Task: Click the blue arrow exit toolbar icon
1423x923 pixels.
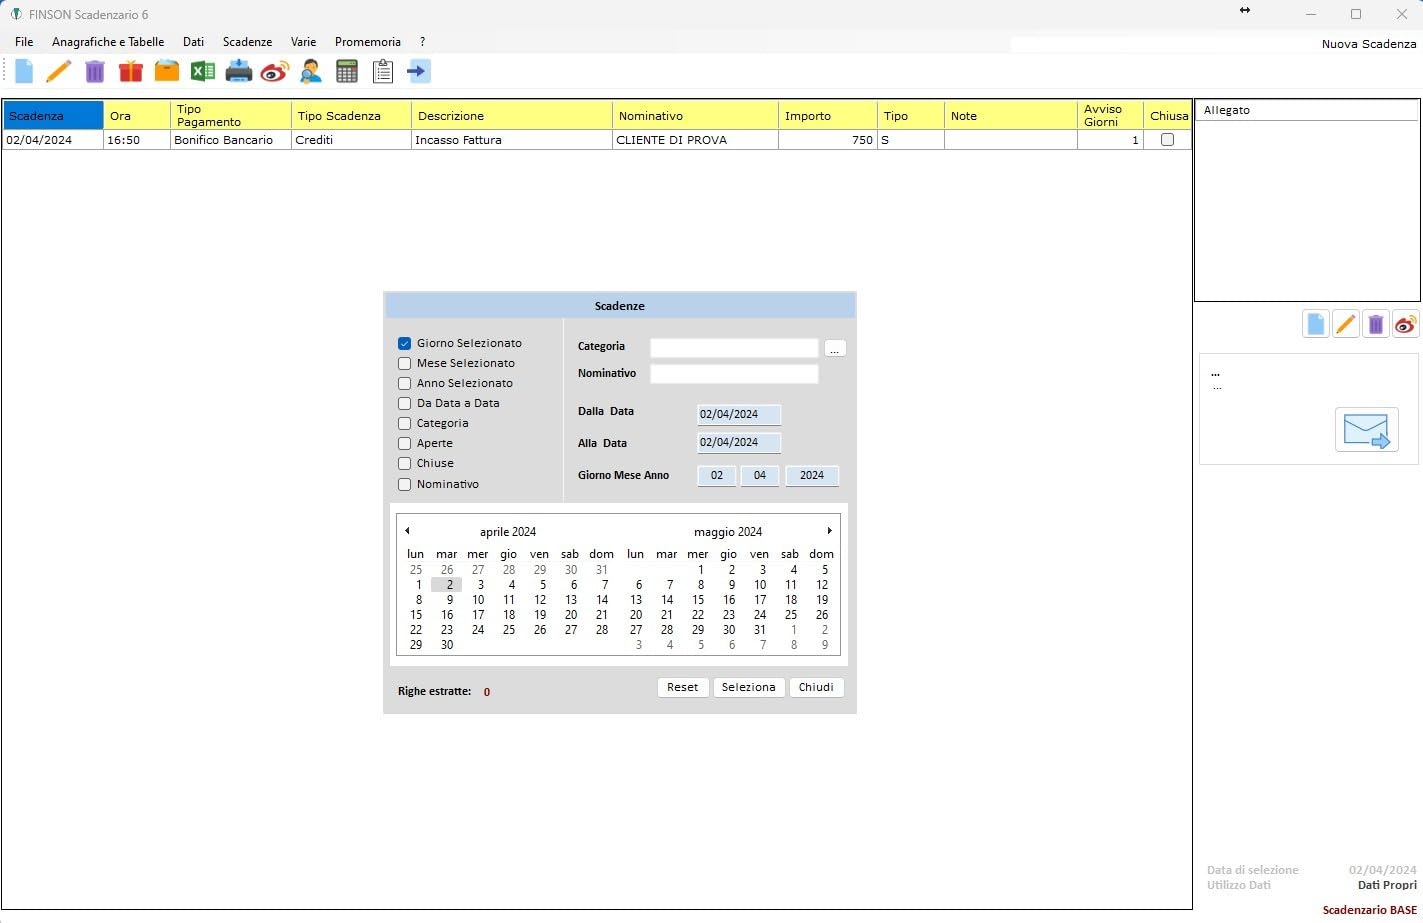Action: click(x=419, y=71)
